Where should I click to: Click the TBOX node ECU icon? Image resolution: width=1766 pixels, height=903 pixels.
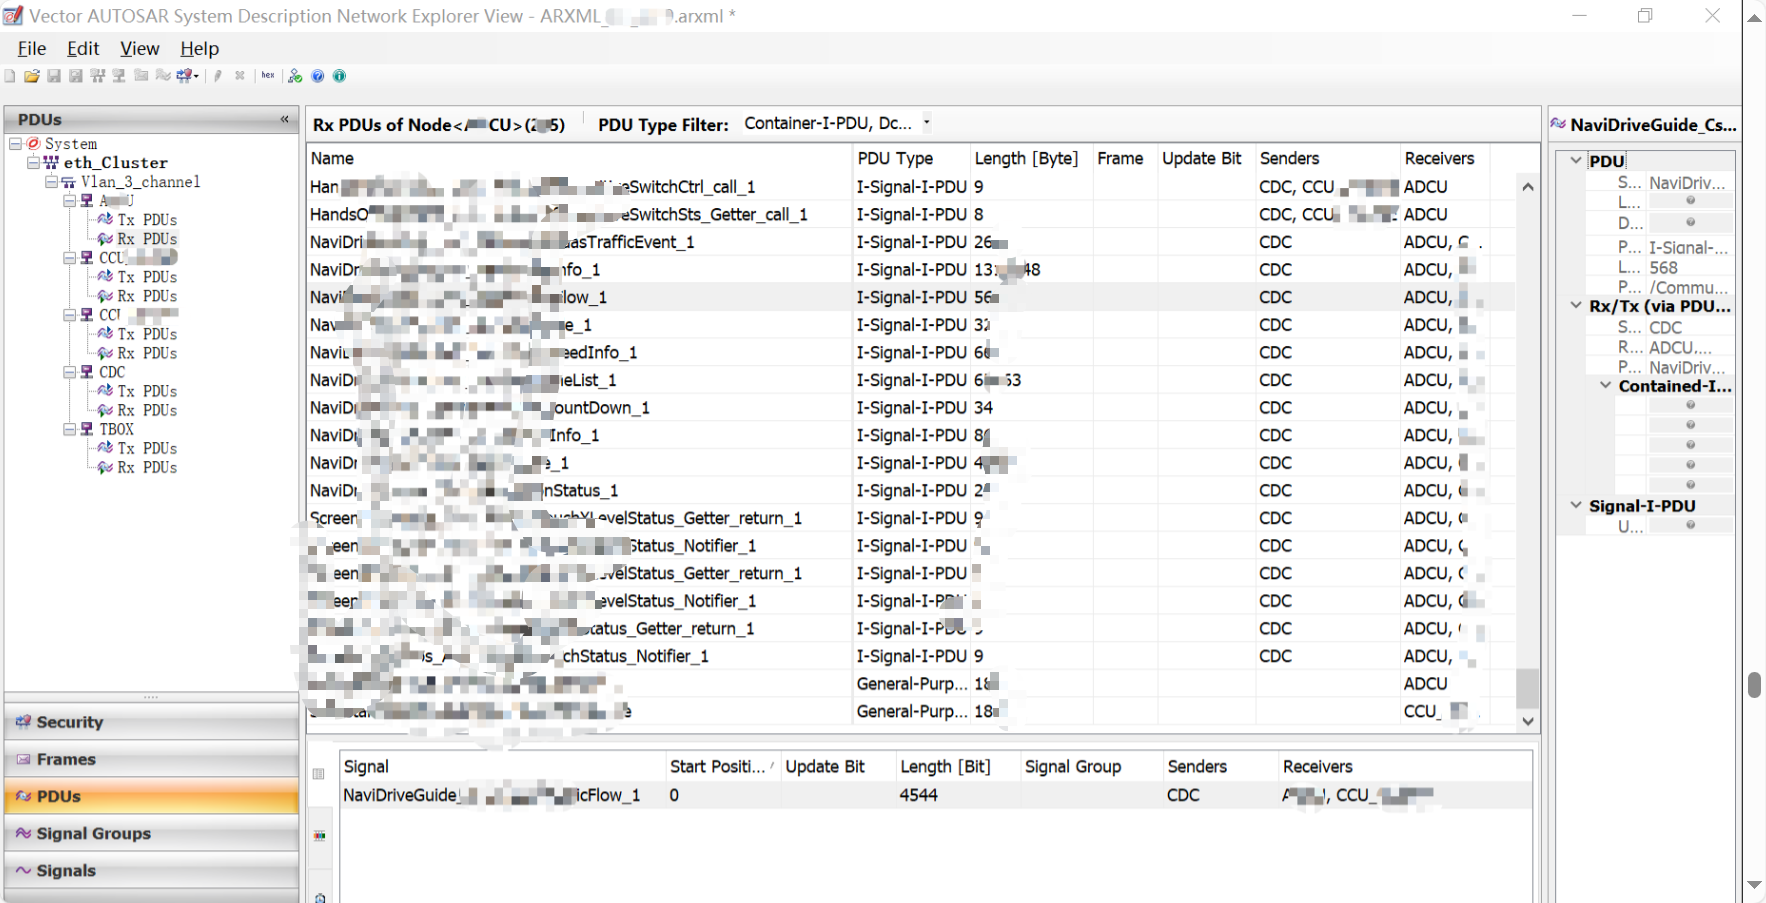(87, 429)
